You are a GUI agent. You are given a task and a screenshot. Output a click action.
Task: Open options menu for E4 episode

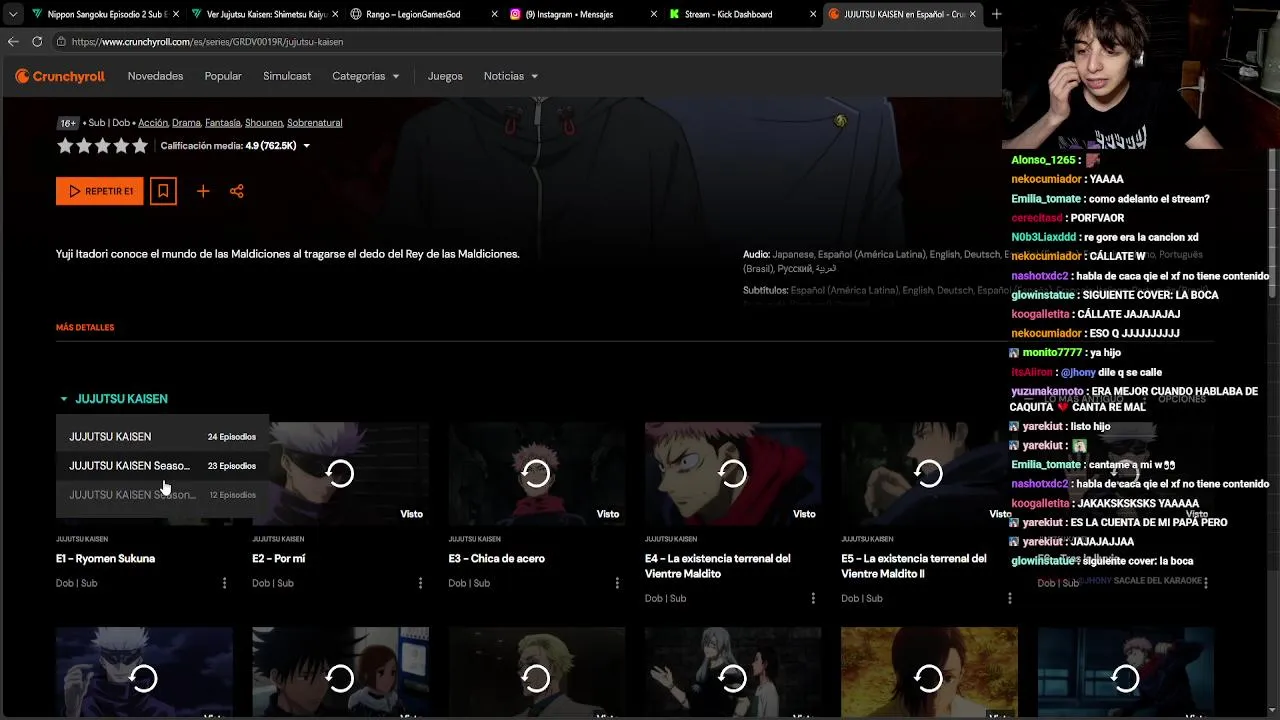coord(813,598)
